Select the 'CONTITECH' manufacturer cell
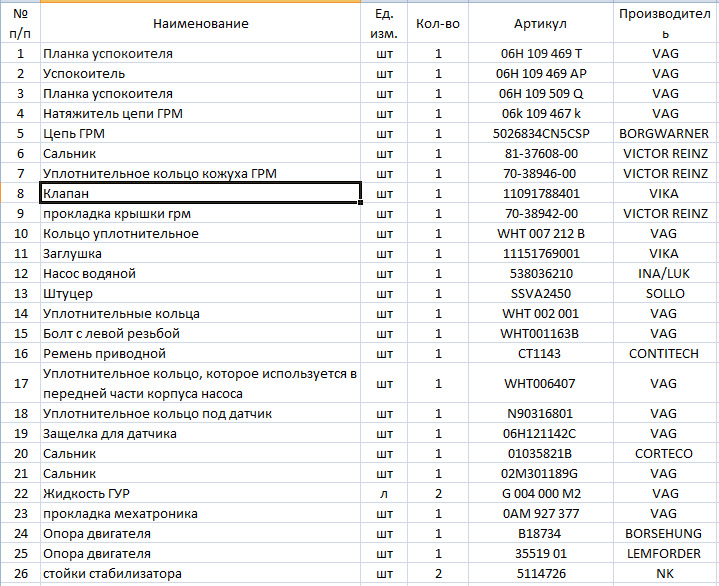Screen dimensions: 719x586 (666, 354)
